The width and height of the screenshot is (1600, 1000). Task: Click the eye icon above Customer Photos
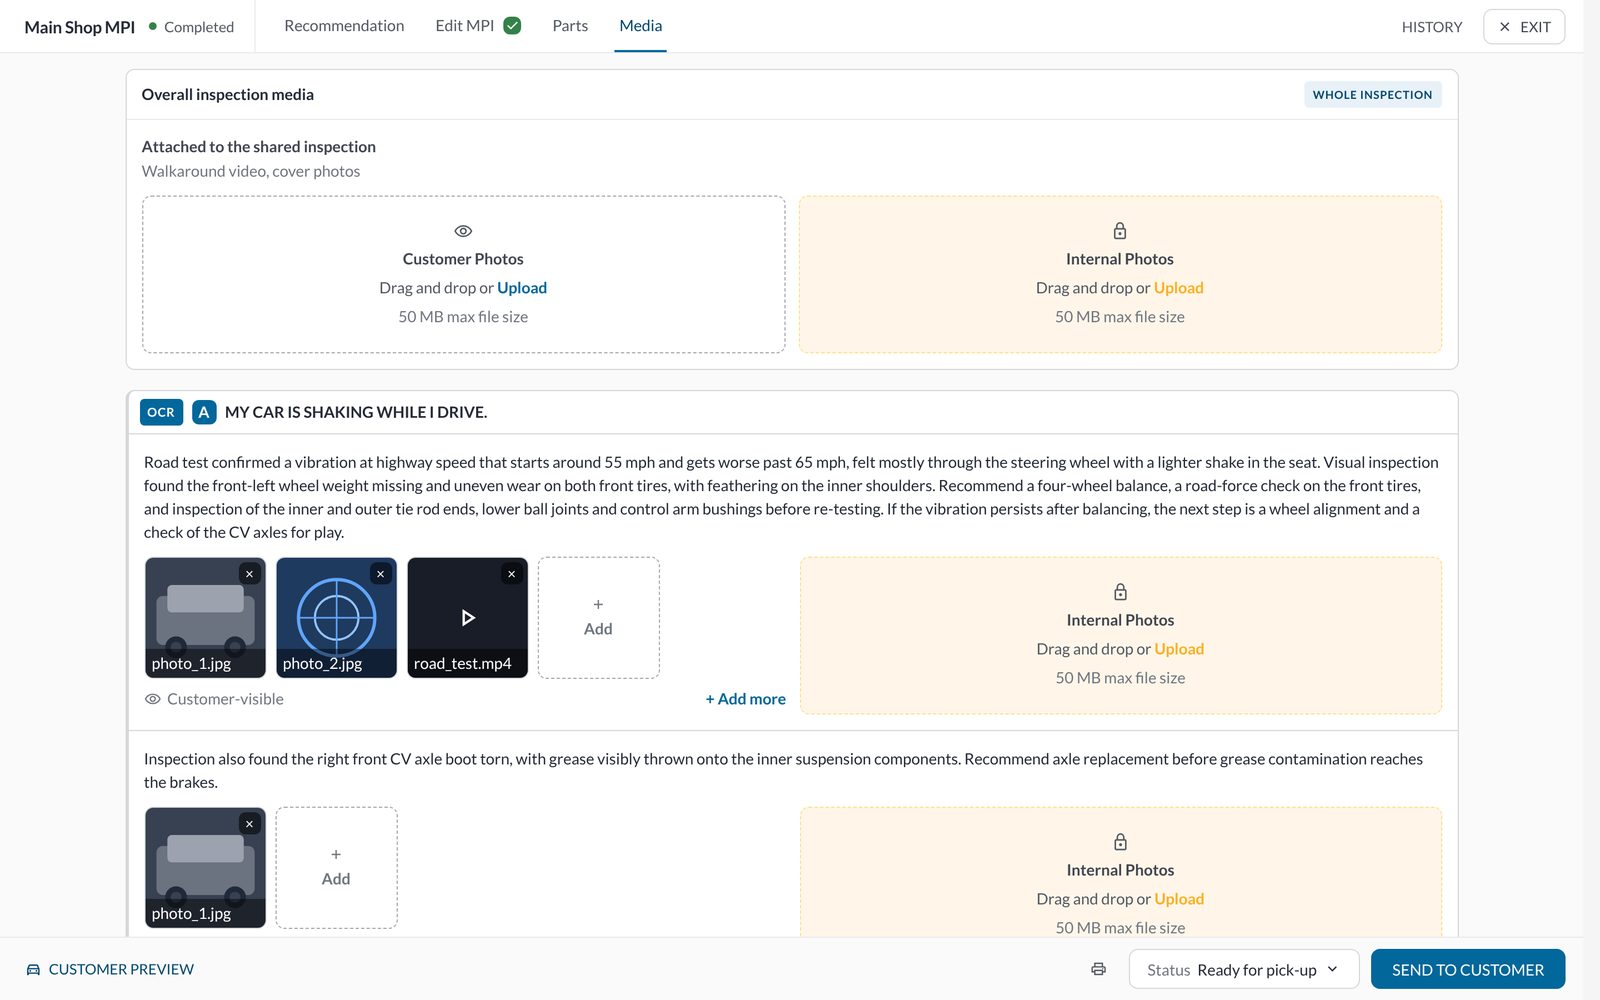tap(463, 231)
